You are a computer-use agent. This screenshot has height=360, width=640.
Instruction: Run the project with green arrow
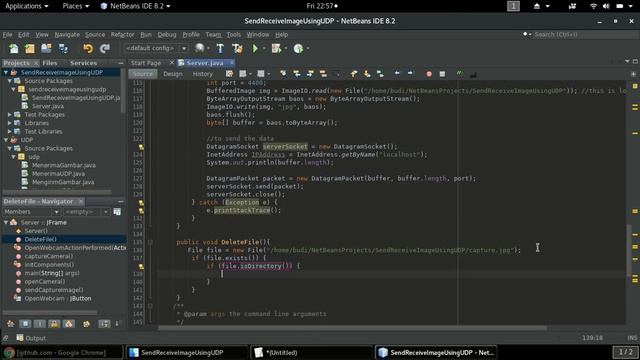tap(255, 49)
